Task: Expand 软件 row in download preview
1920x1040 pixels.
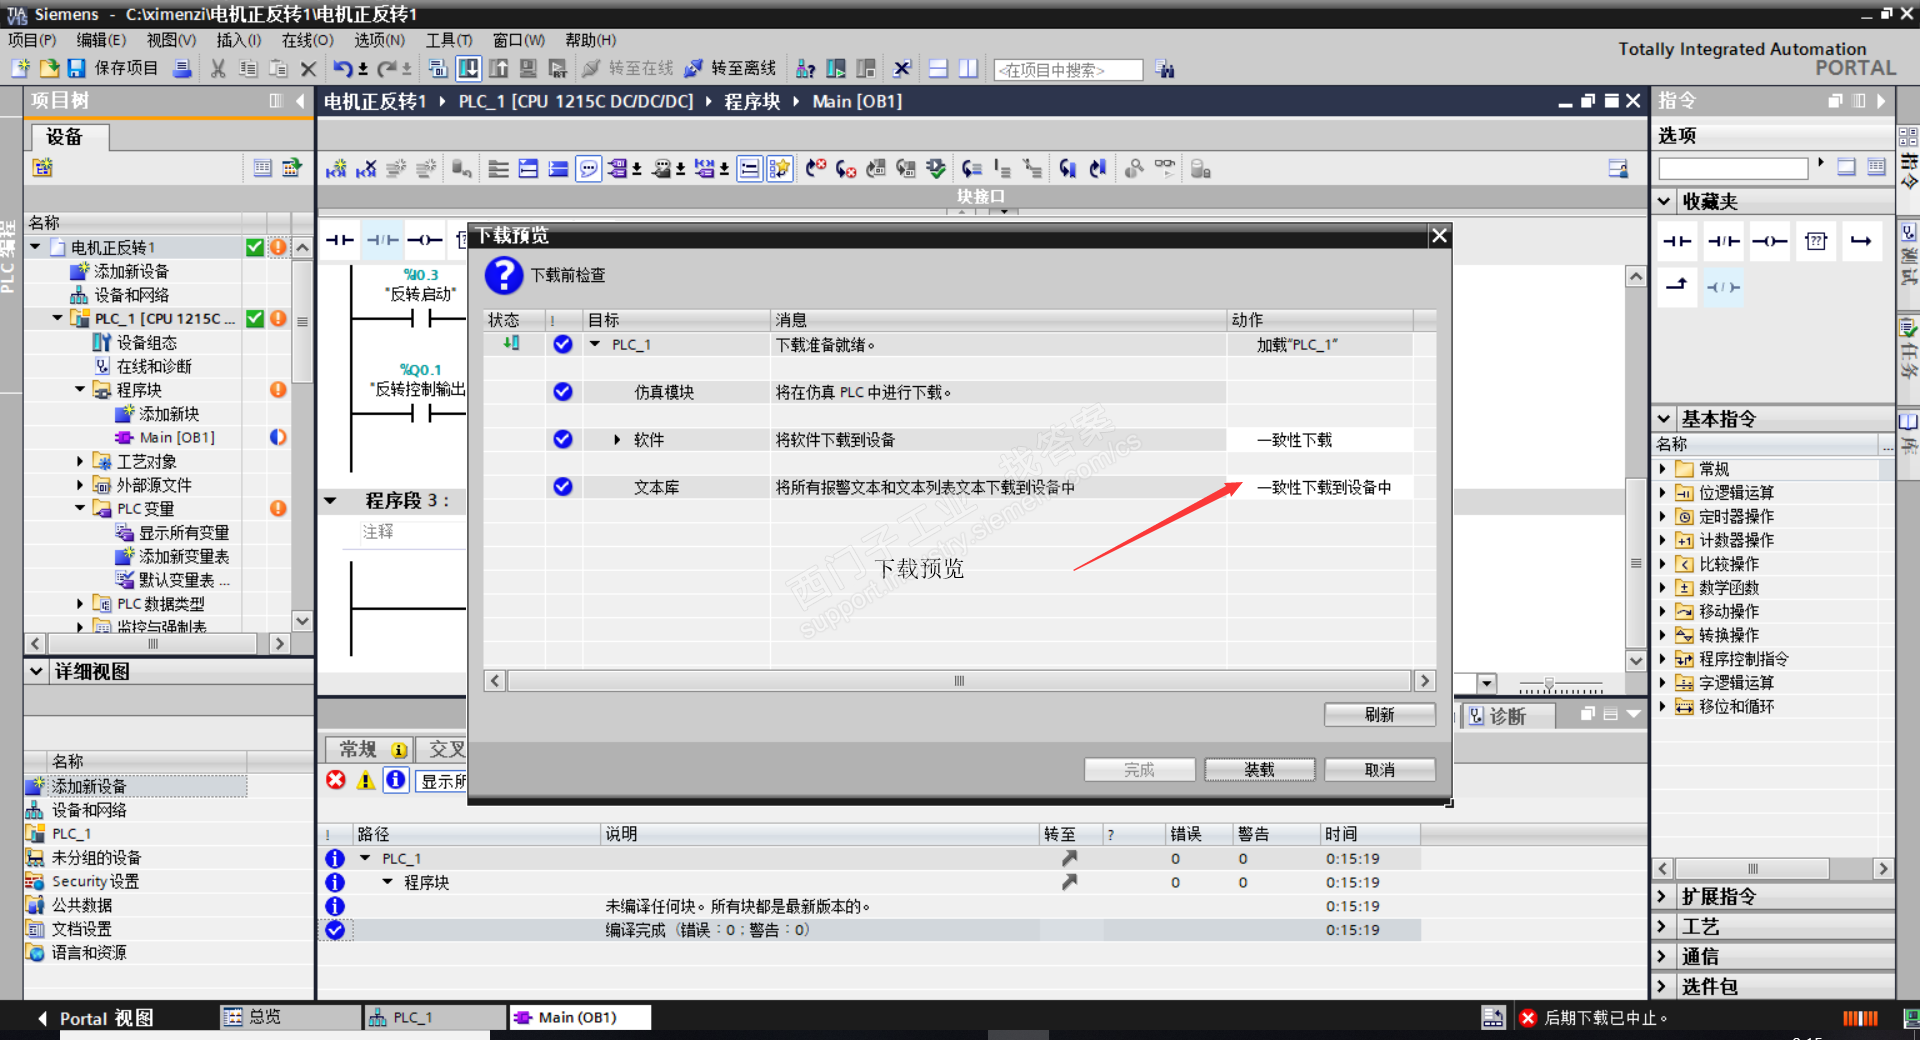Action: tap(617, 440)
